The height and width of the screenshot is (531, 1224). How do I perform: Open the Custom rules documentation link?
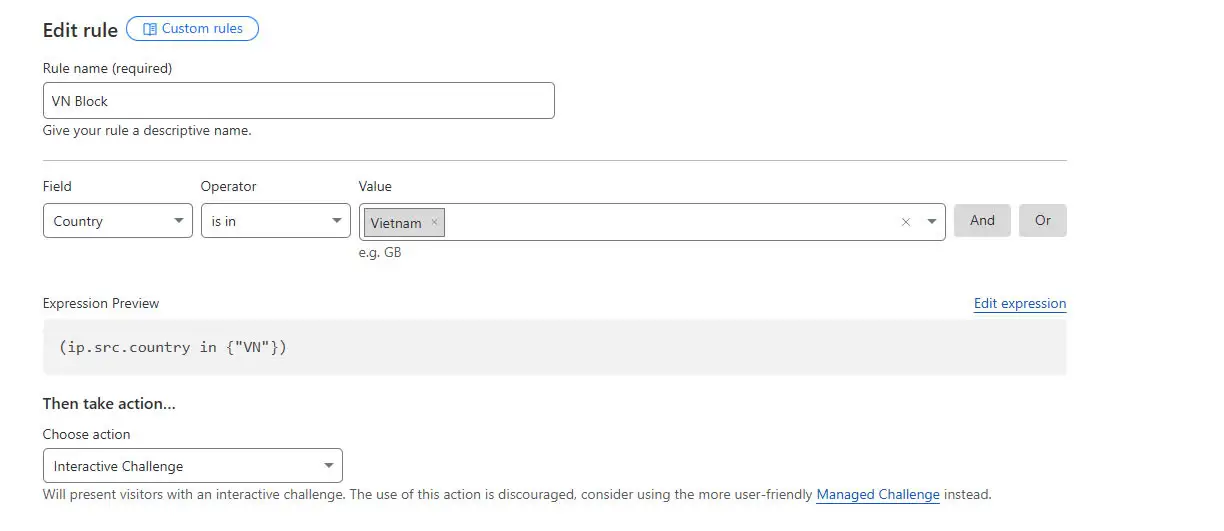[x=192, y=29]
